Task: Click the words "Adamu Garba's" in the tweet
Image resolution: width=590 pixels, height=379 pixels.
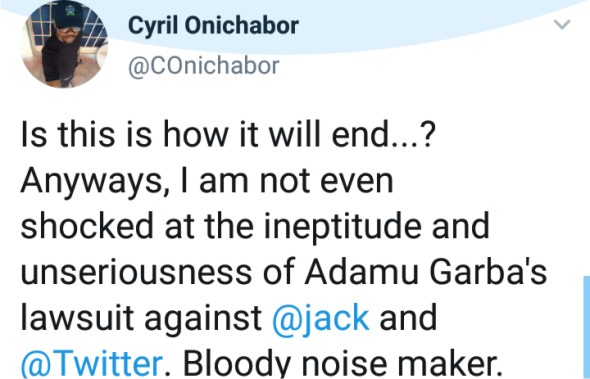Action: pyautogui.click(x=425, y=271)
